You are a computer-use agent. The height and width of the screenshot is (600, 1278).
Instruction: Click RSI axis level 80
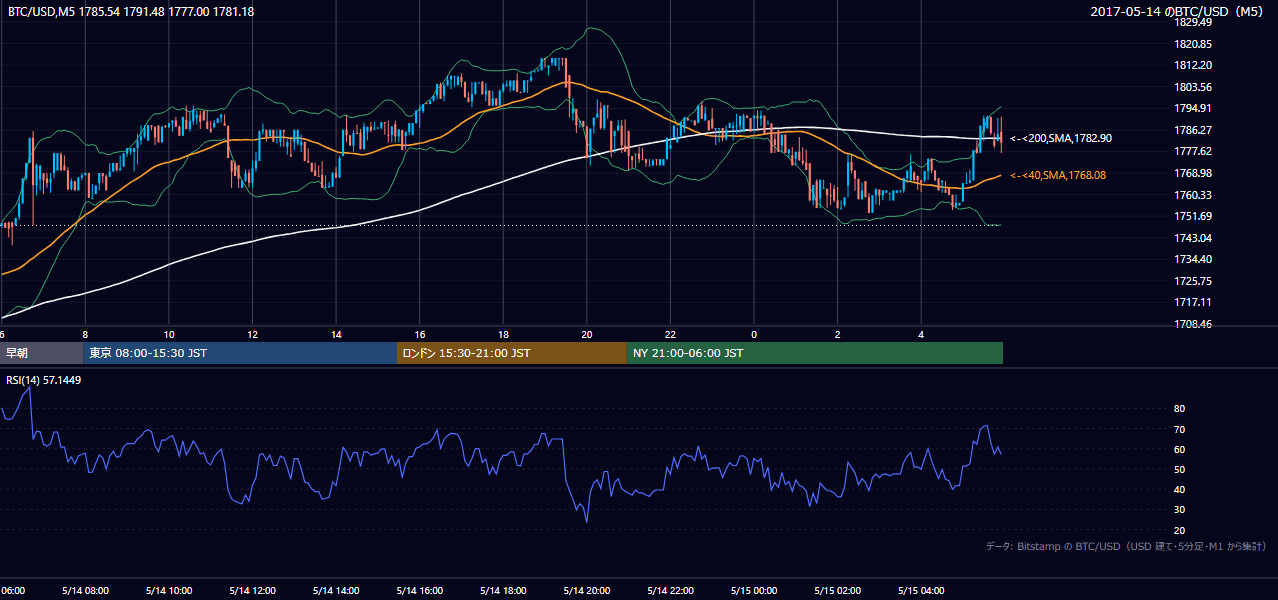(x=1179, y=409)
